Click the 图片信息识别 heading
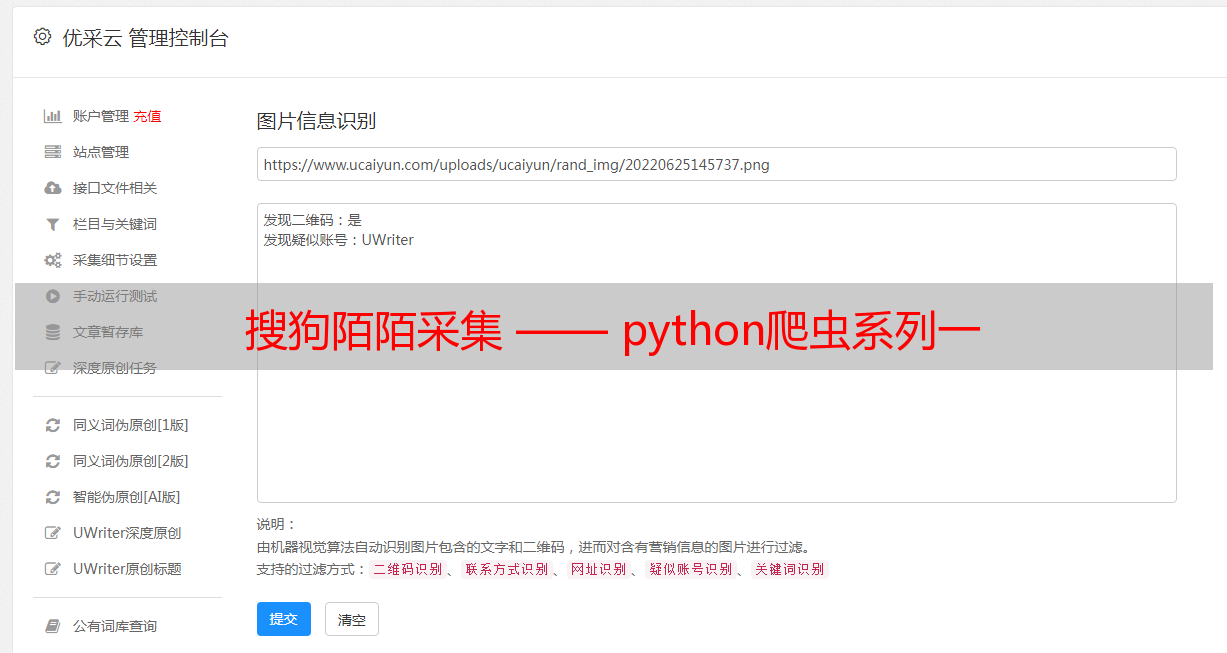1227x653 pixels. tap(316, 121)
